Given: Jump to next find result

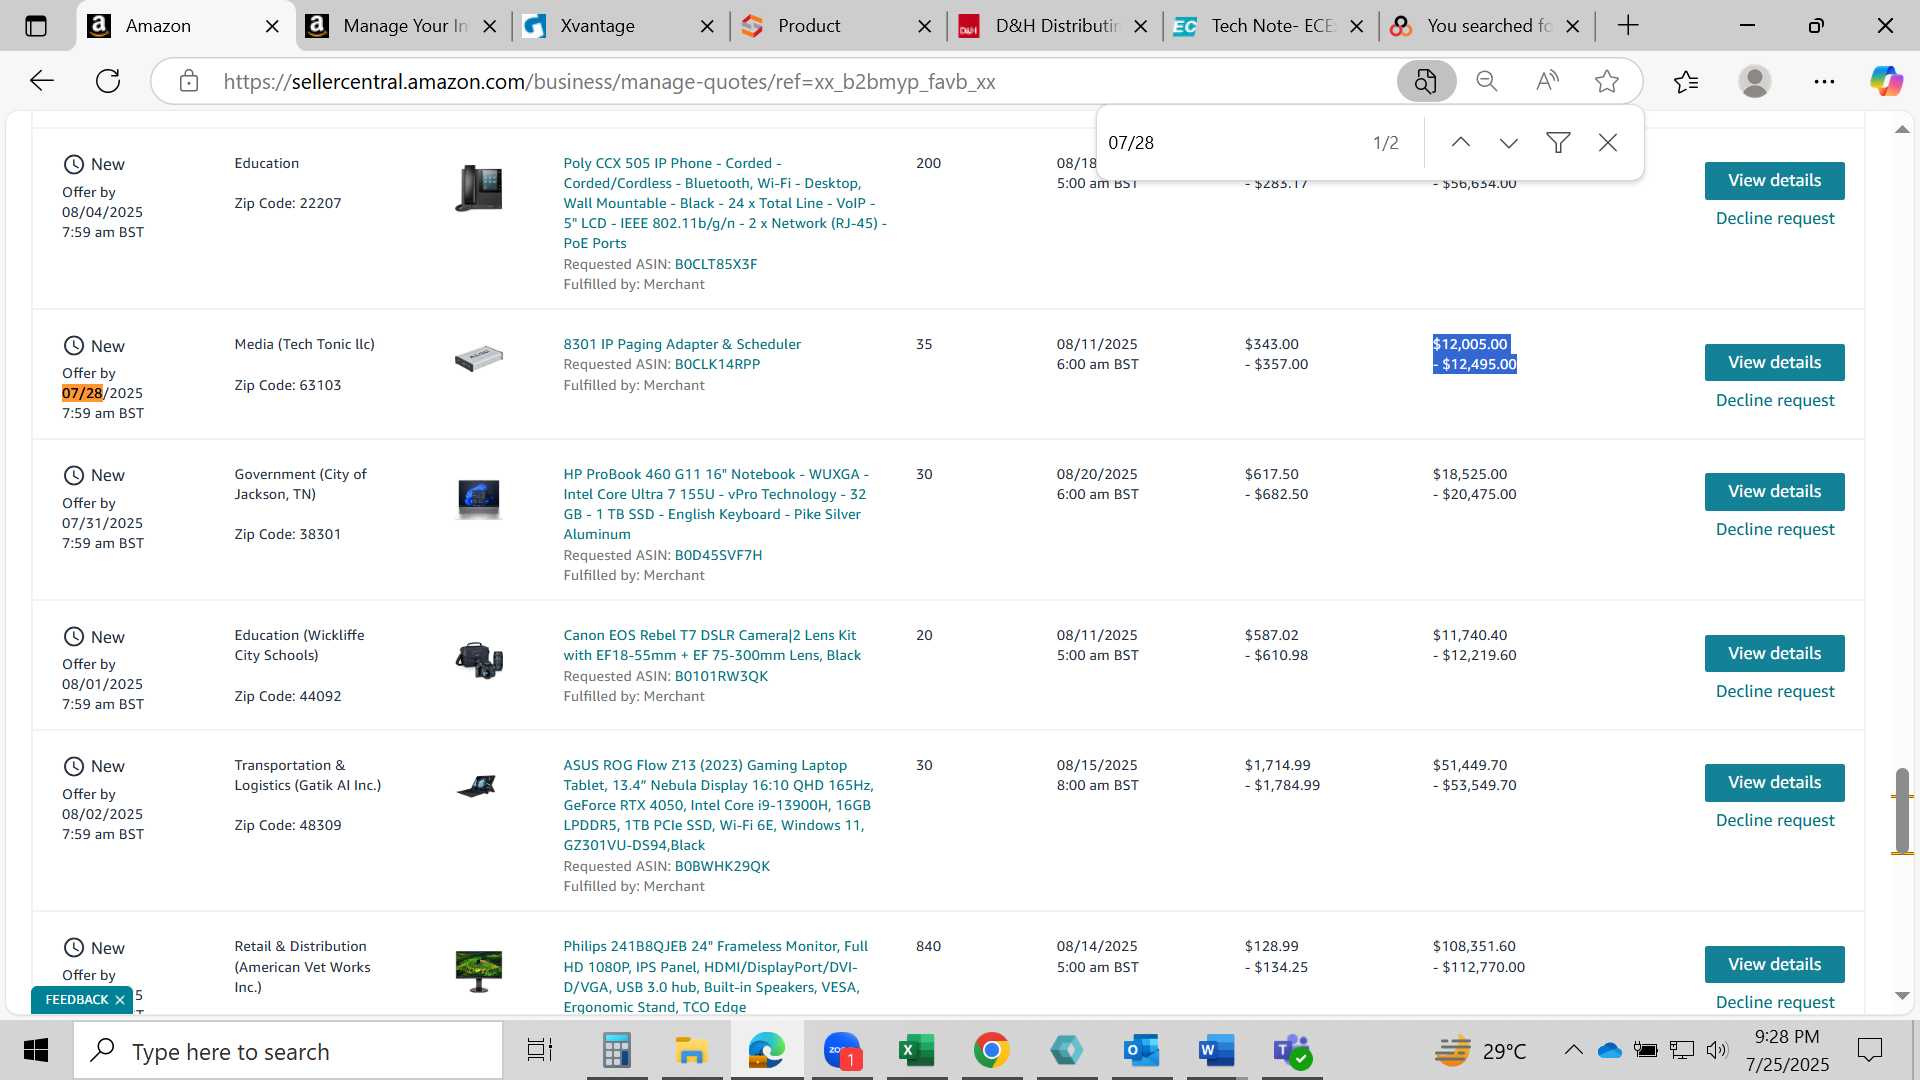Looking at the screenshot, I should click(x=1509, y=143).
